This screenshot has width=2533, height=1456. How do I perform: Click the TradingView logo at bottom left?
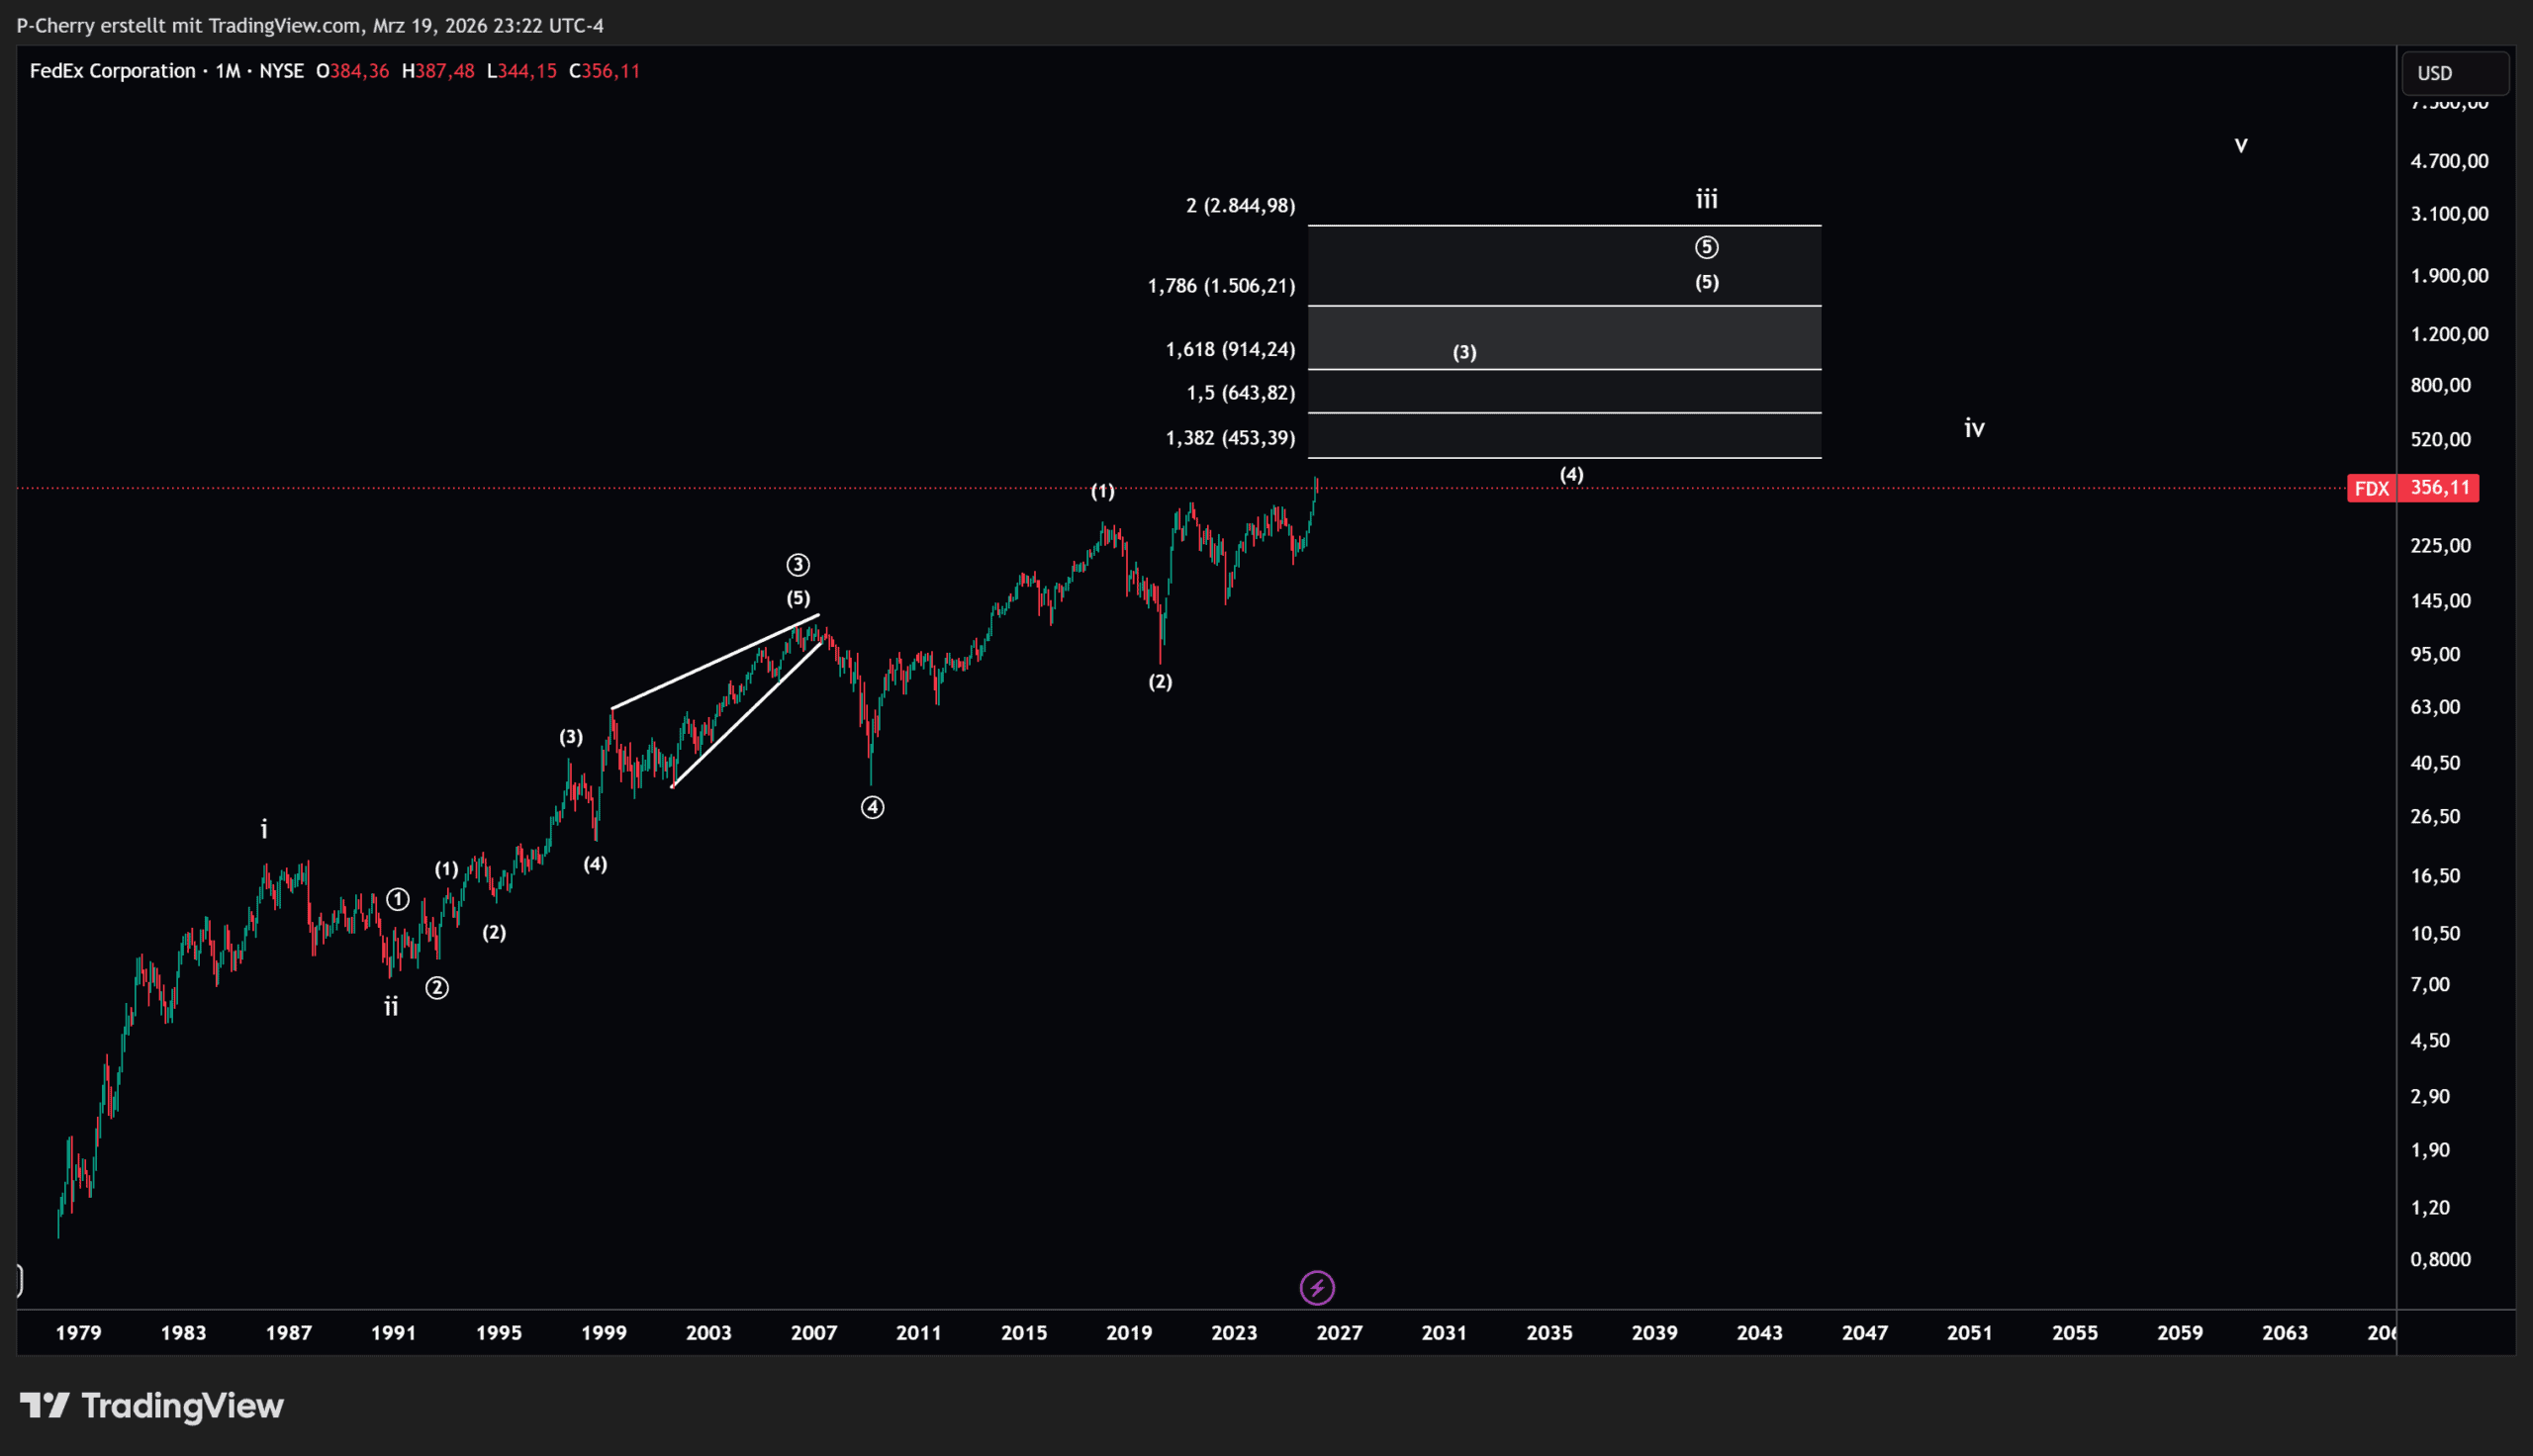pos(152,1406)
